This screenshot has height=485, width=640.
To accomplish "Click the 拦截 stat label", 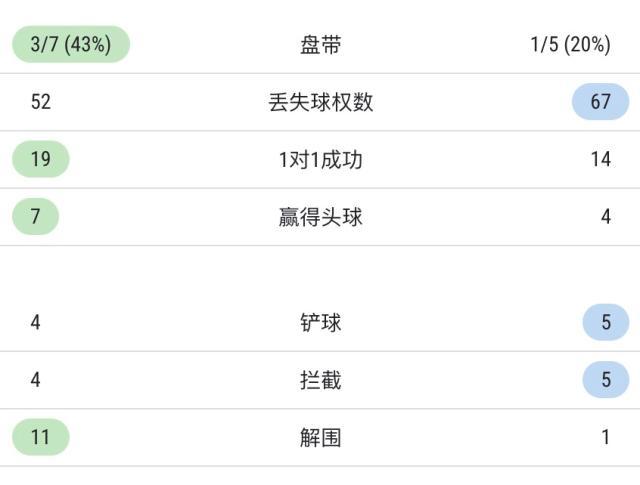I will (320, 380).
